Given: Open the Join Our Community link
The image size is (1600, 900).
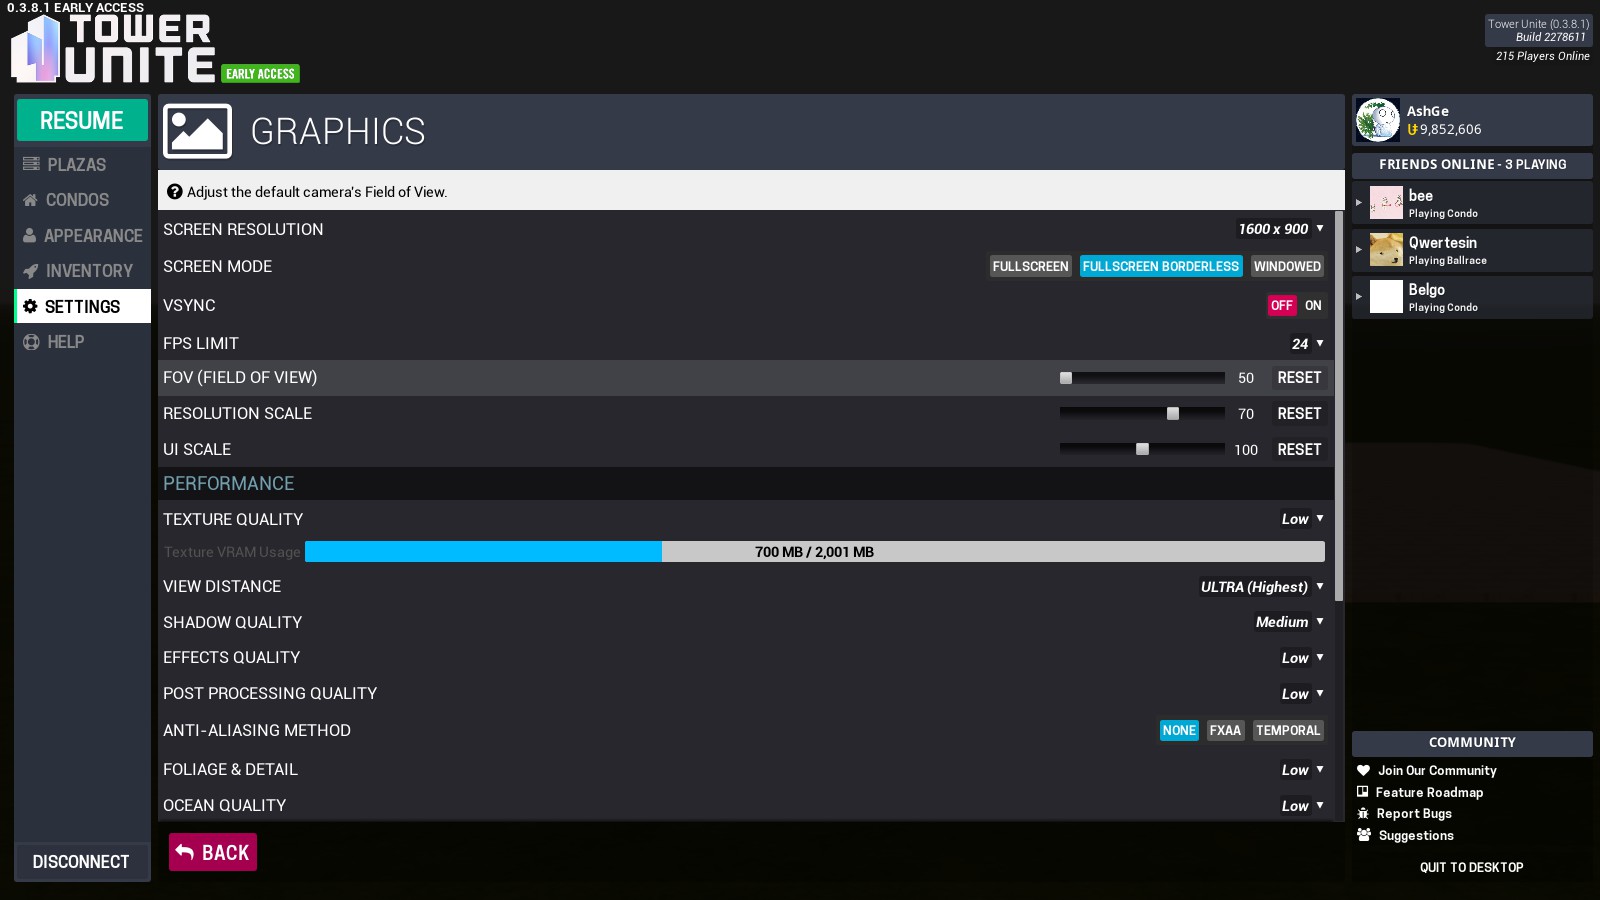Looking at the screenshot, I should (1437, 771).
